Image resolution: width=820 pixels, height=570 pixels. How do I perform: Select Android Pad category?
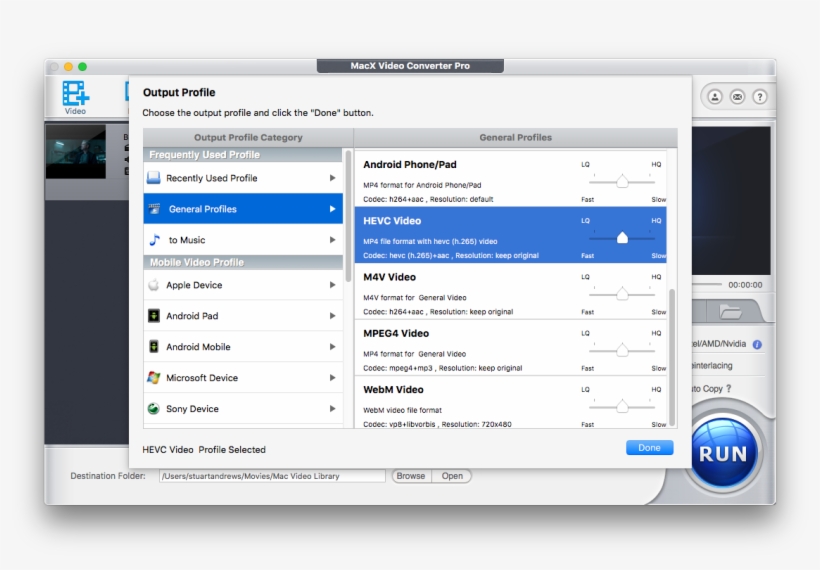243,316
